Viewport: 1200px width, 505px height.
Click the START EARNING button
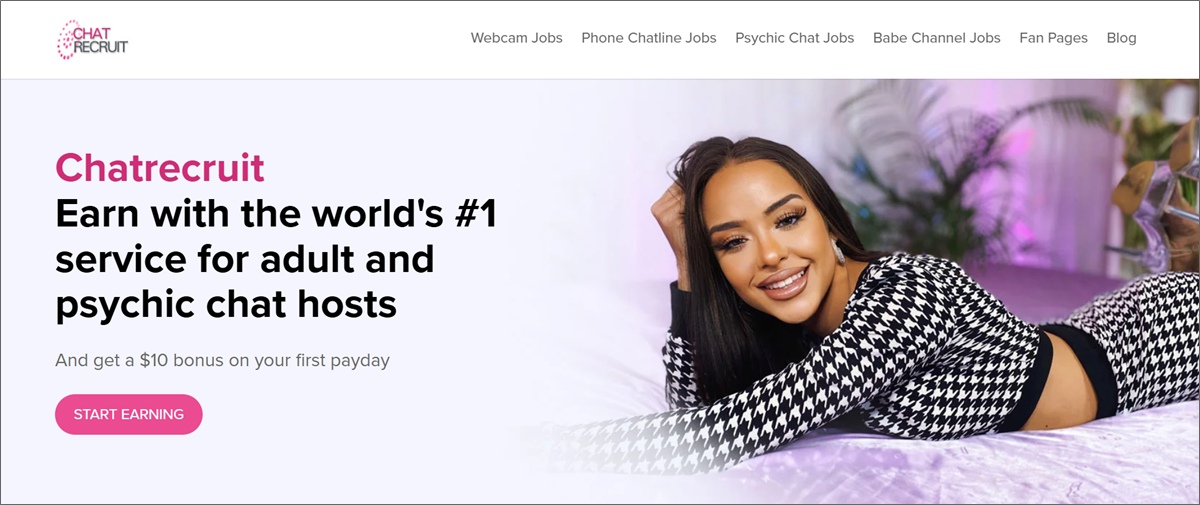pos(129,414)
